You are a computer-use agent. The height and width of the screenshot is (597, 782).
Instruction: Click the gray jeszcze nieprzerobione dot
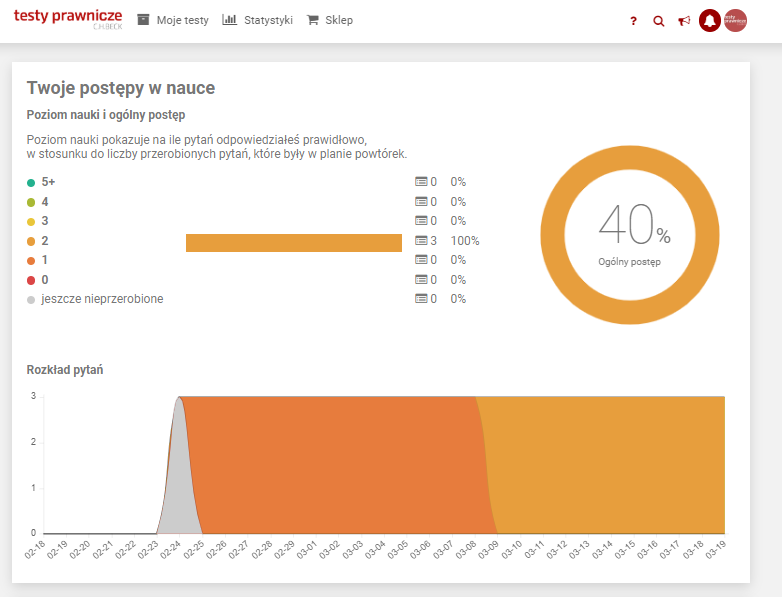click(31, 300)
